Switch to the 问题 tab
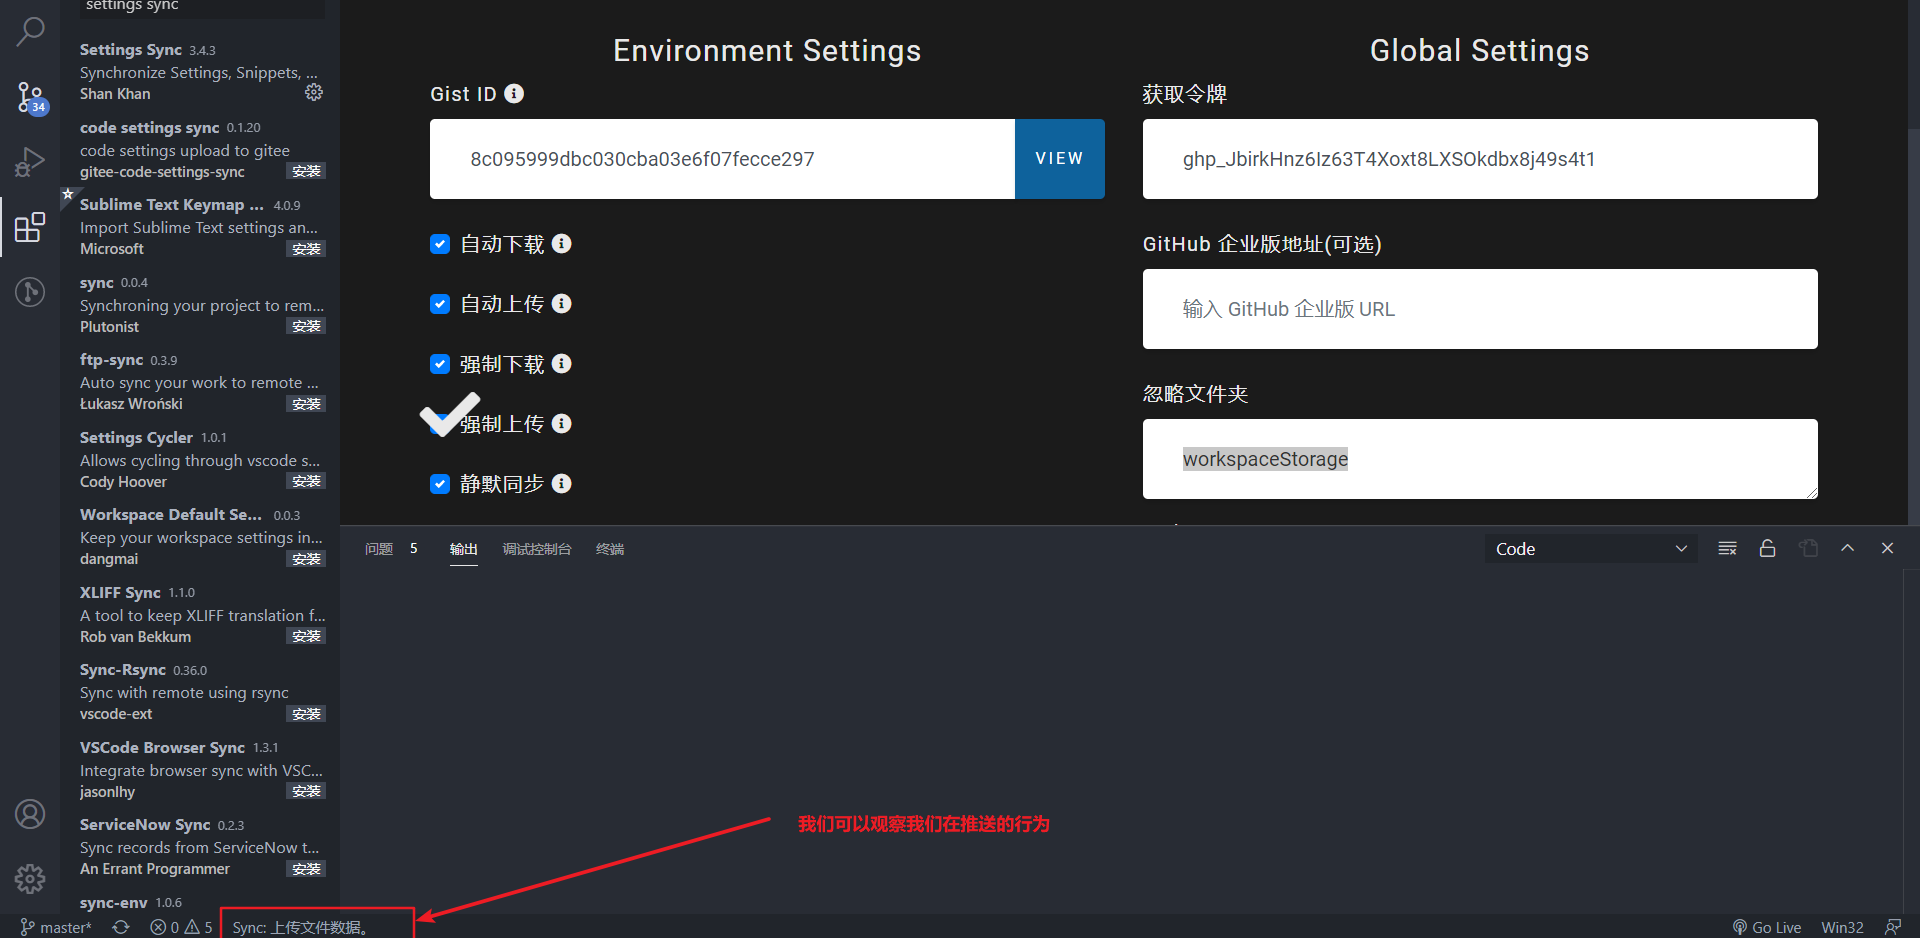 [379, 549]
